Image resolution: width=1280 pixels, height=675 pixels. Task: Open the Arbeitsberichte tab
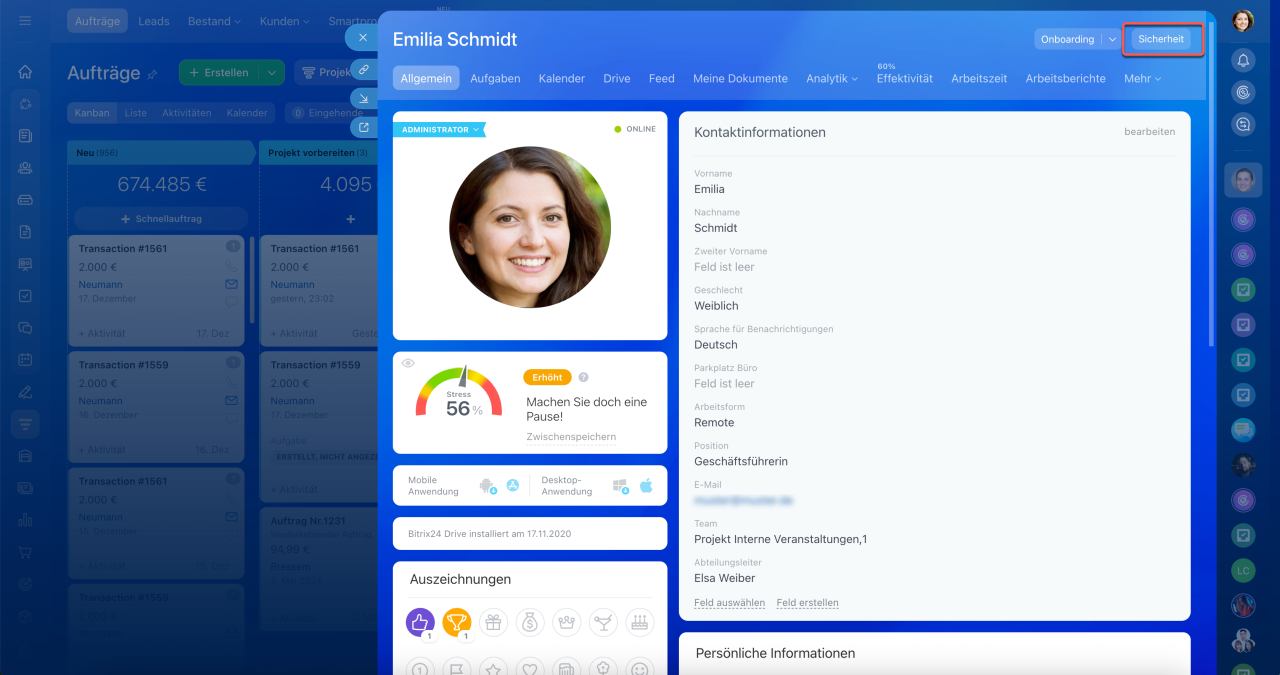(x=1066, y=78)
